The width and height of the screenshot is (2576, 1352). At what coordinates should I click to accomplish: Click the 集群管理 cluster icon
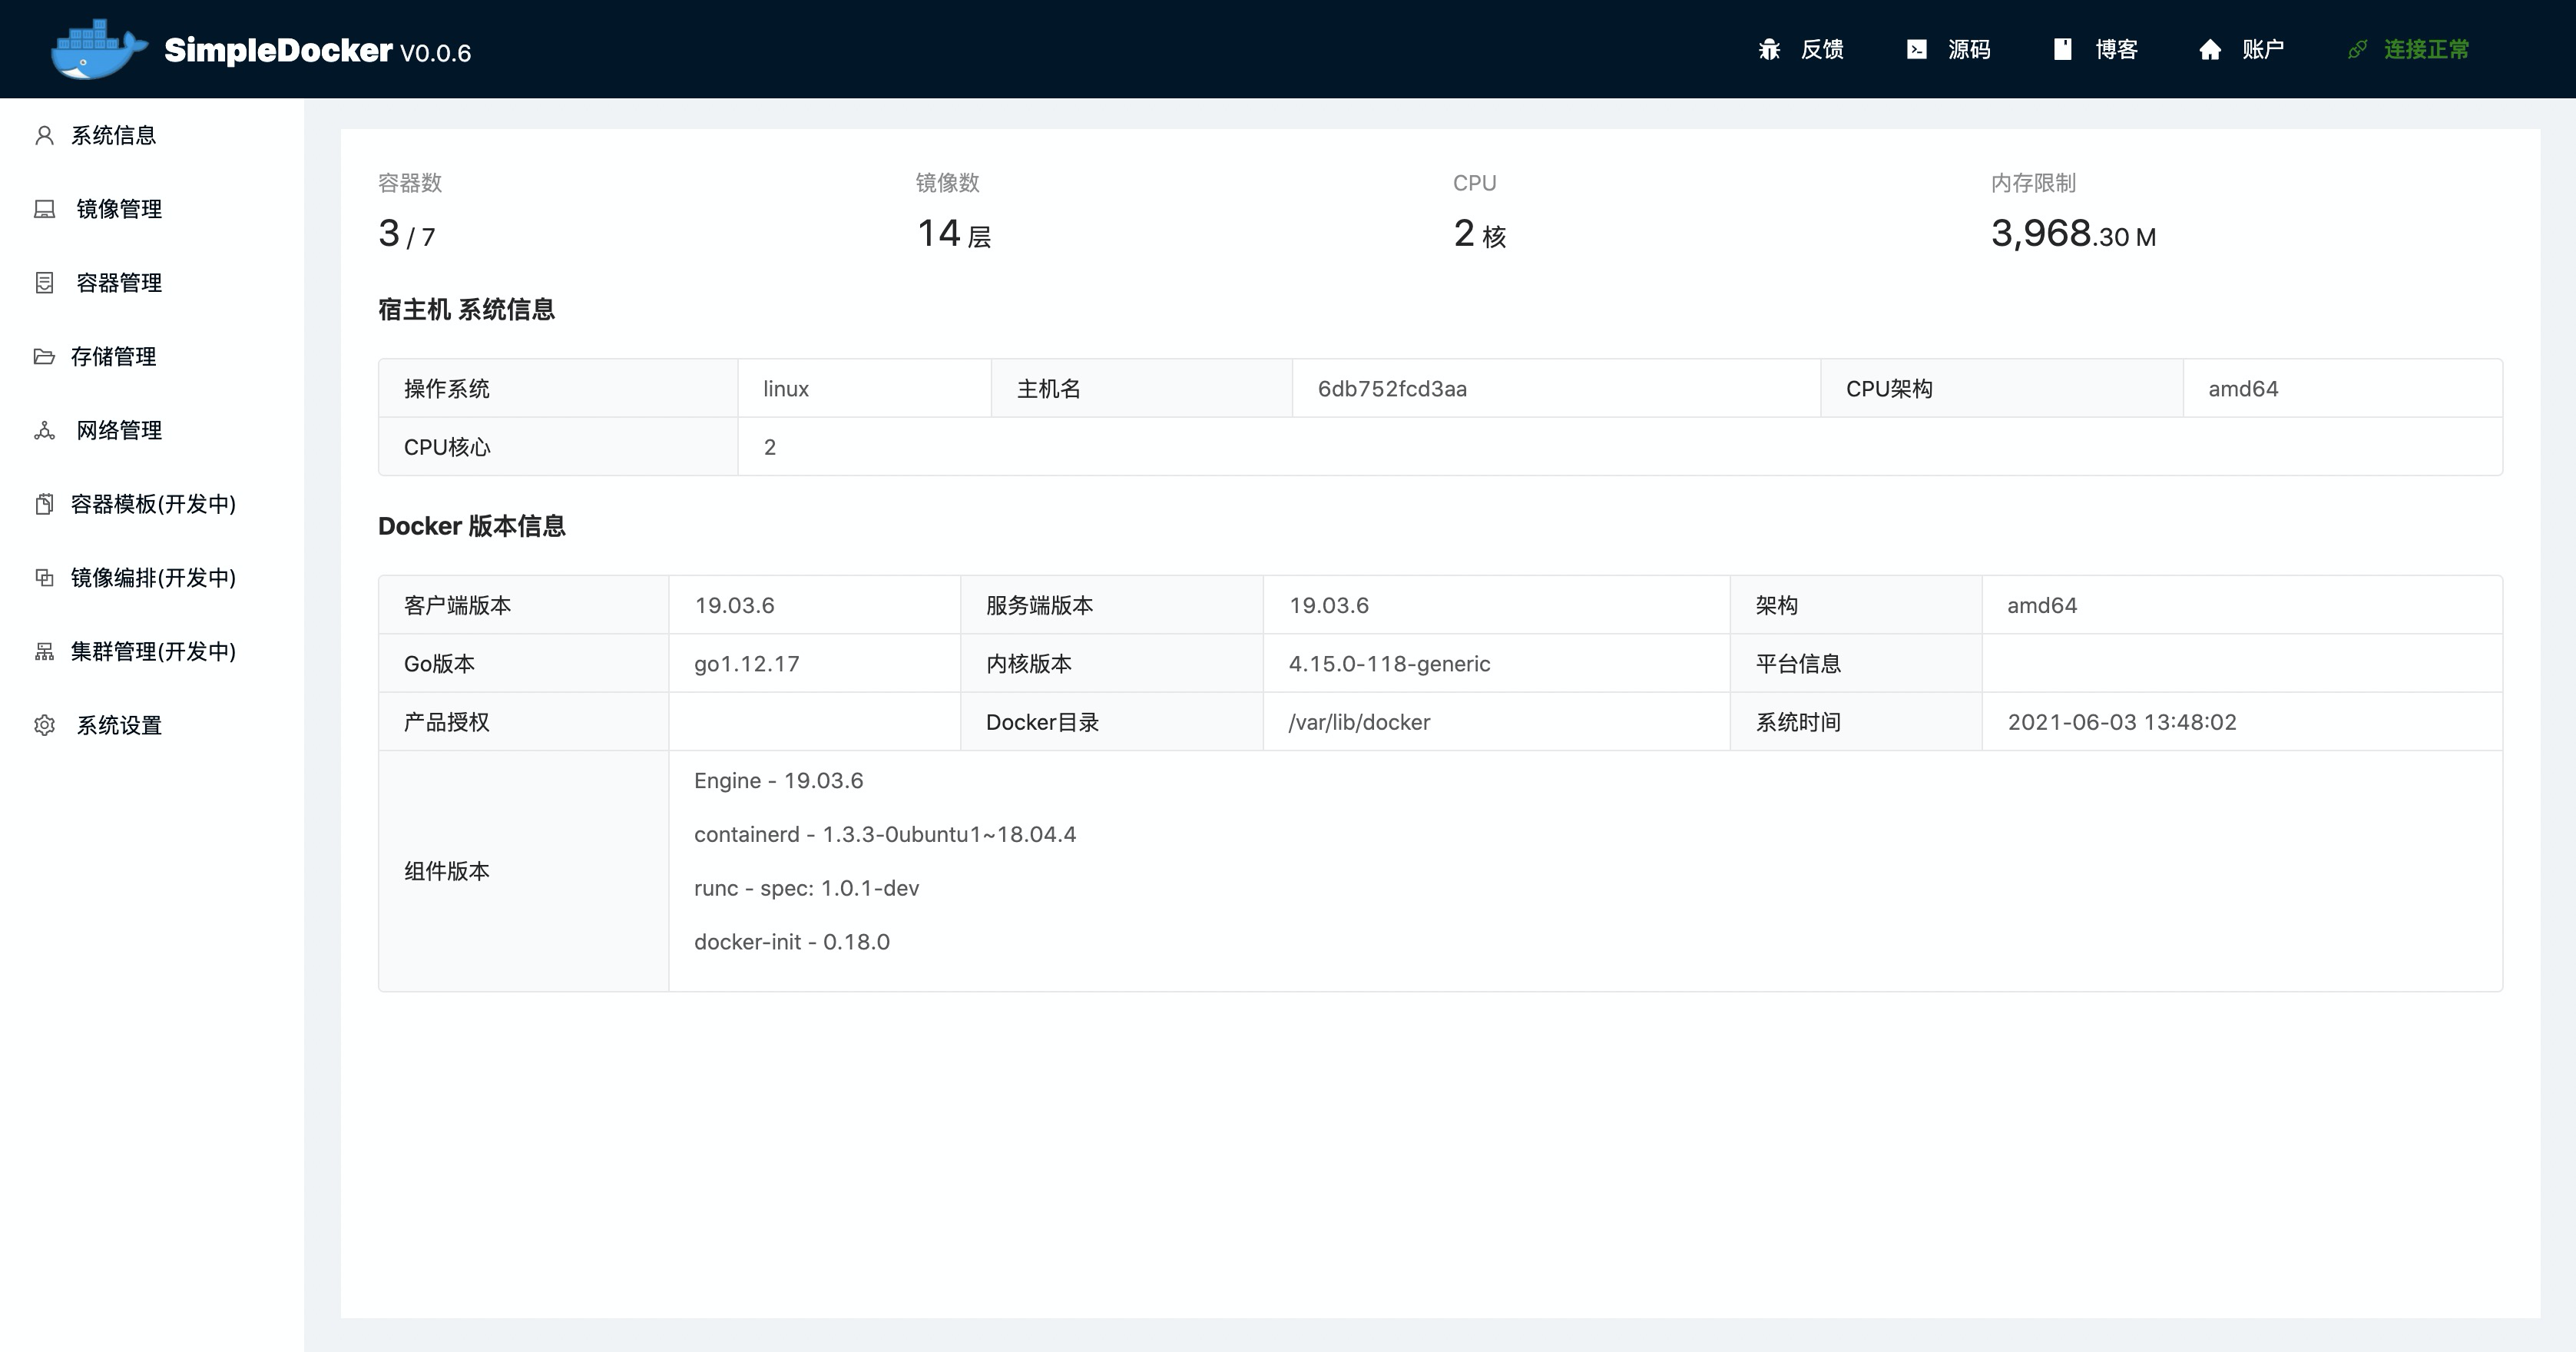pyautogui.click(x=44, y=652)
